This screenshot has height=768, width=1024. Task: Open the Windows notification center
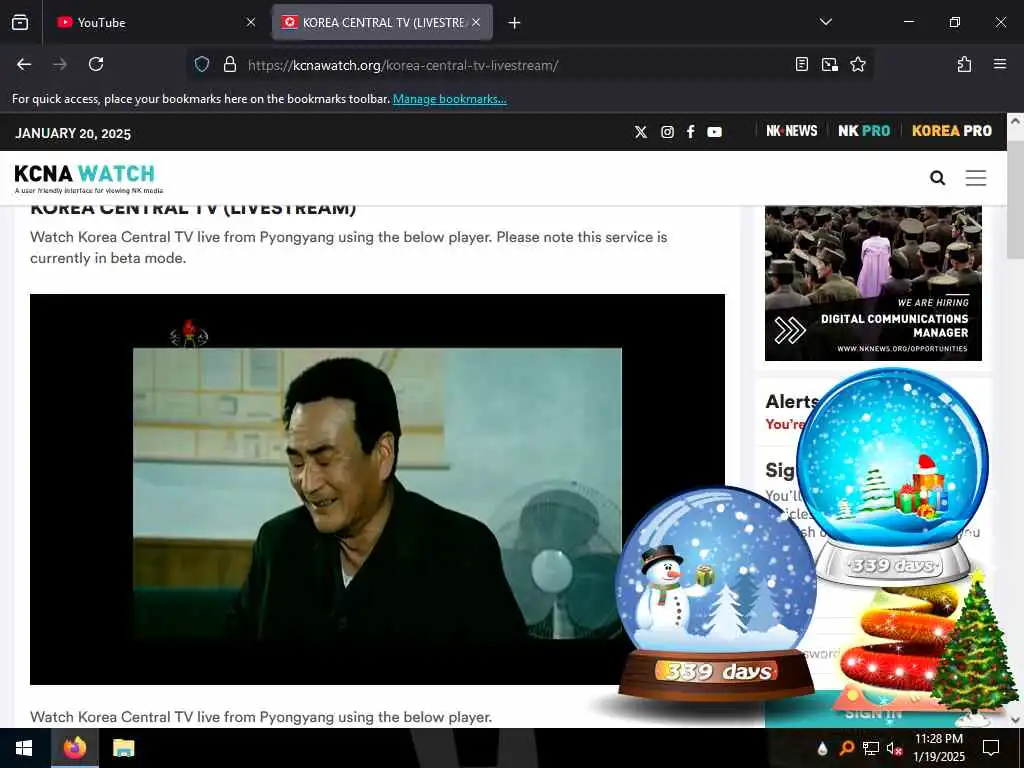(991, 748)
